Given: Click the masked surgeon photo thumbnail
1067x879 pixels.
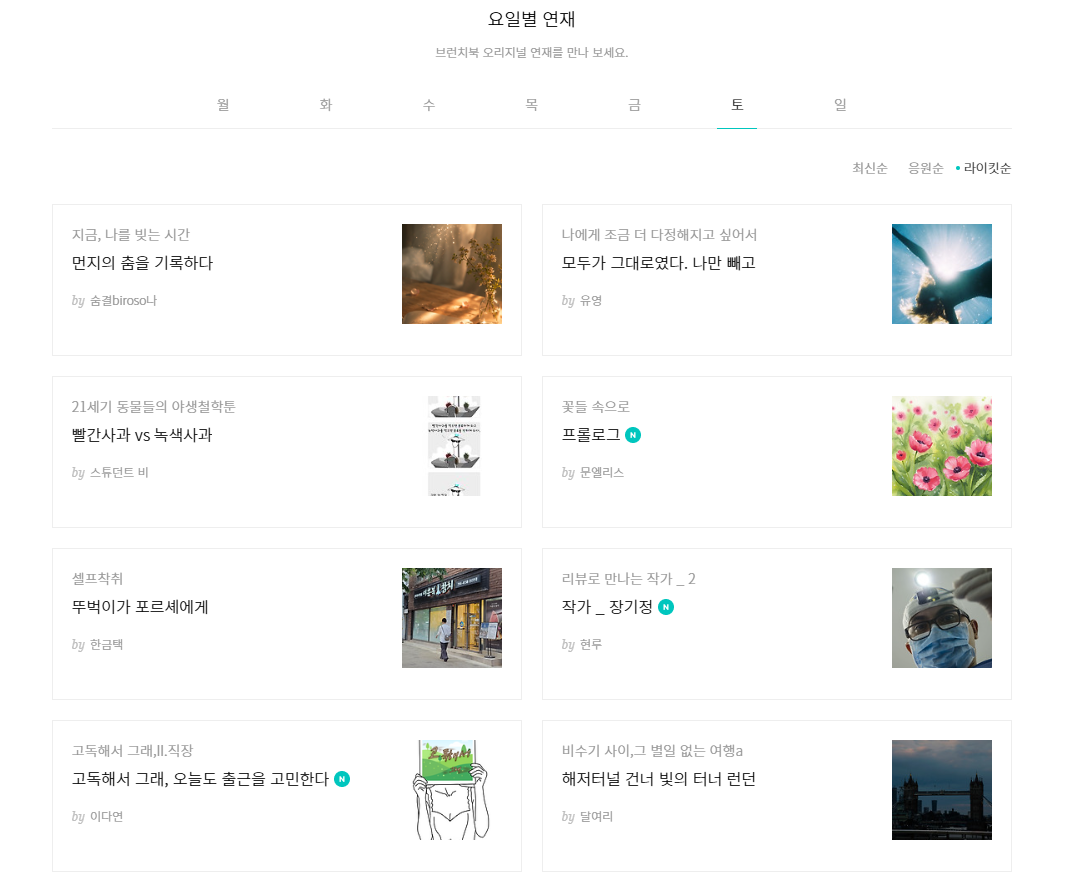Looking at the screenshot, I should [x=942, y=618].
